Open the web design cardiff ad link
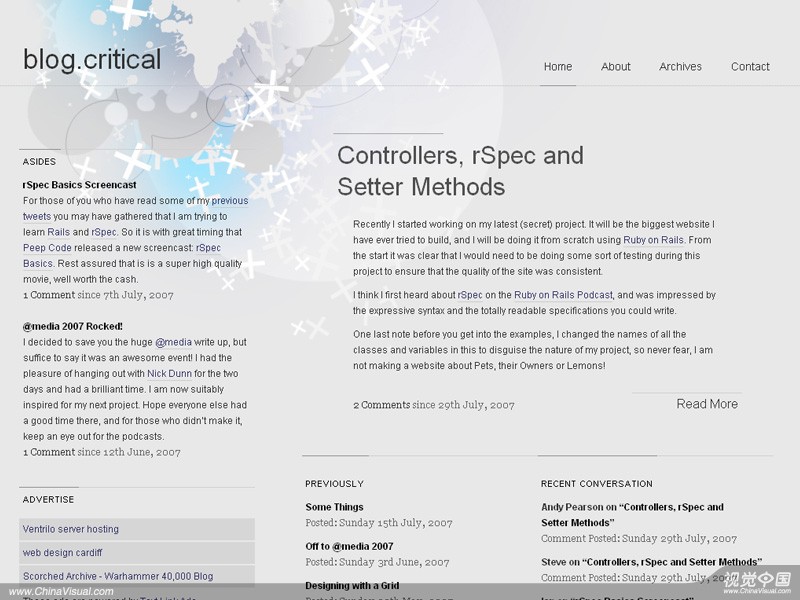The width and height of the screenshot is (800, 600). coord(137,553)
